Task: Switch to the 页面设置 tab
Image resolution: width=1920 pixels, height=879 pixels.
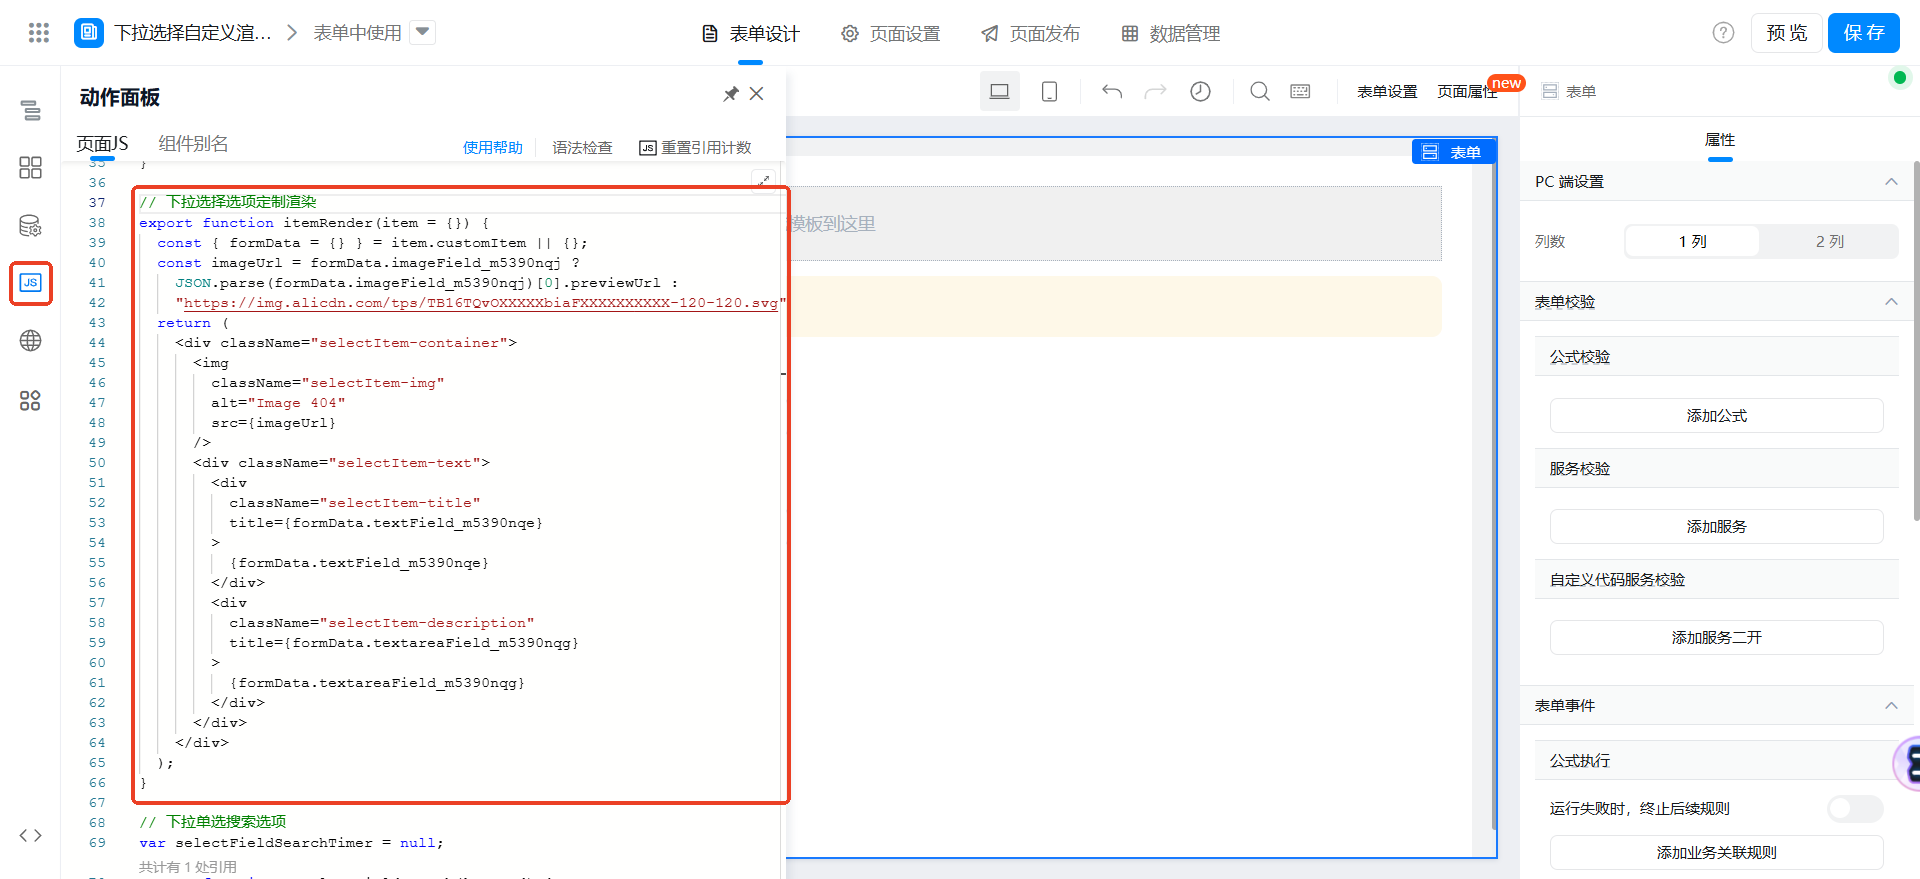Action: (x=890, y=34)
